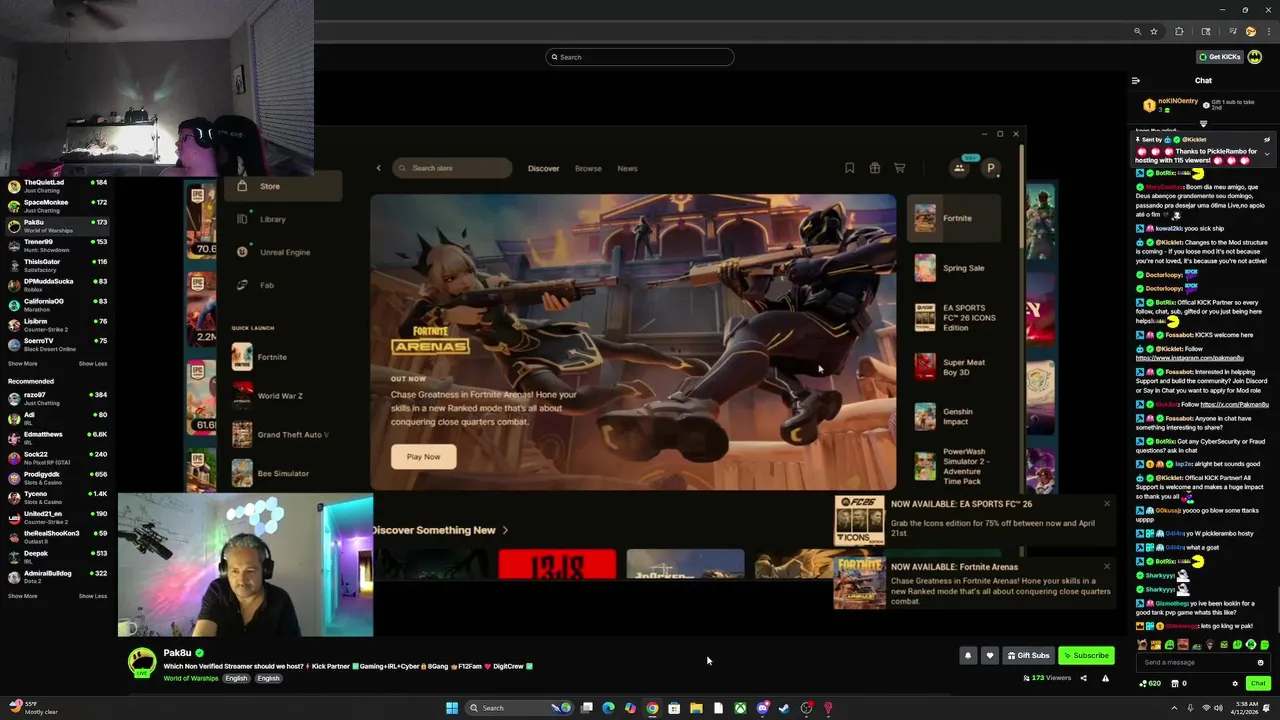
Task: Click the Steam icon in taskbar
Action: (784, 708)
